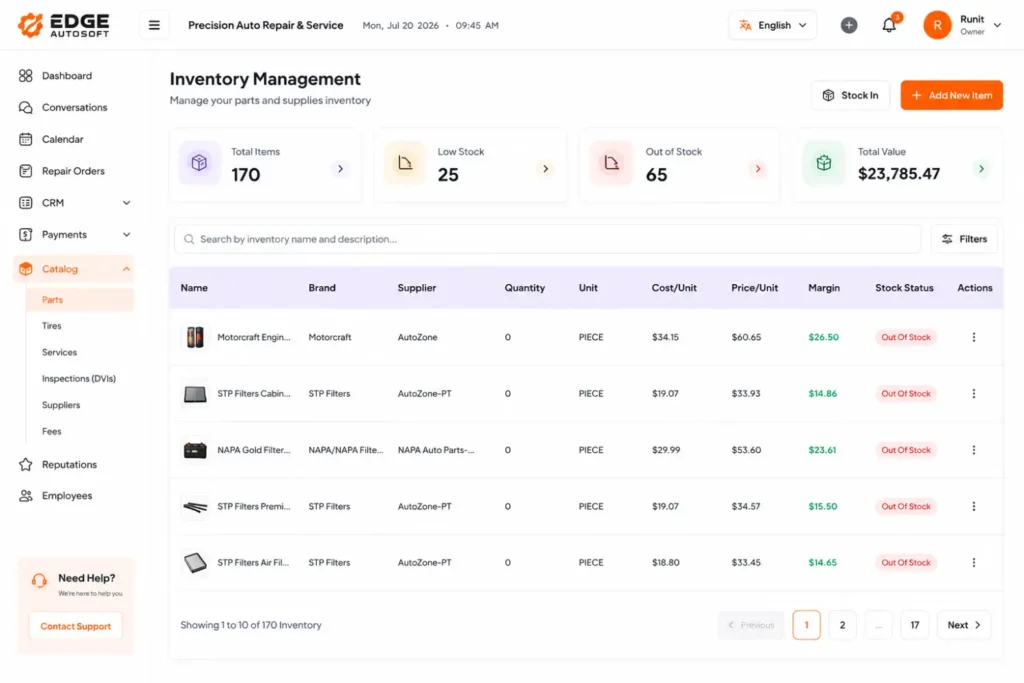Viewport: 1024px width, 683px height.
Task: Click the Low Stock card icon
Action: 405,163
